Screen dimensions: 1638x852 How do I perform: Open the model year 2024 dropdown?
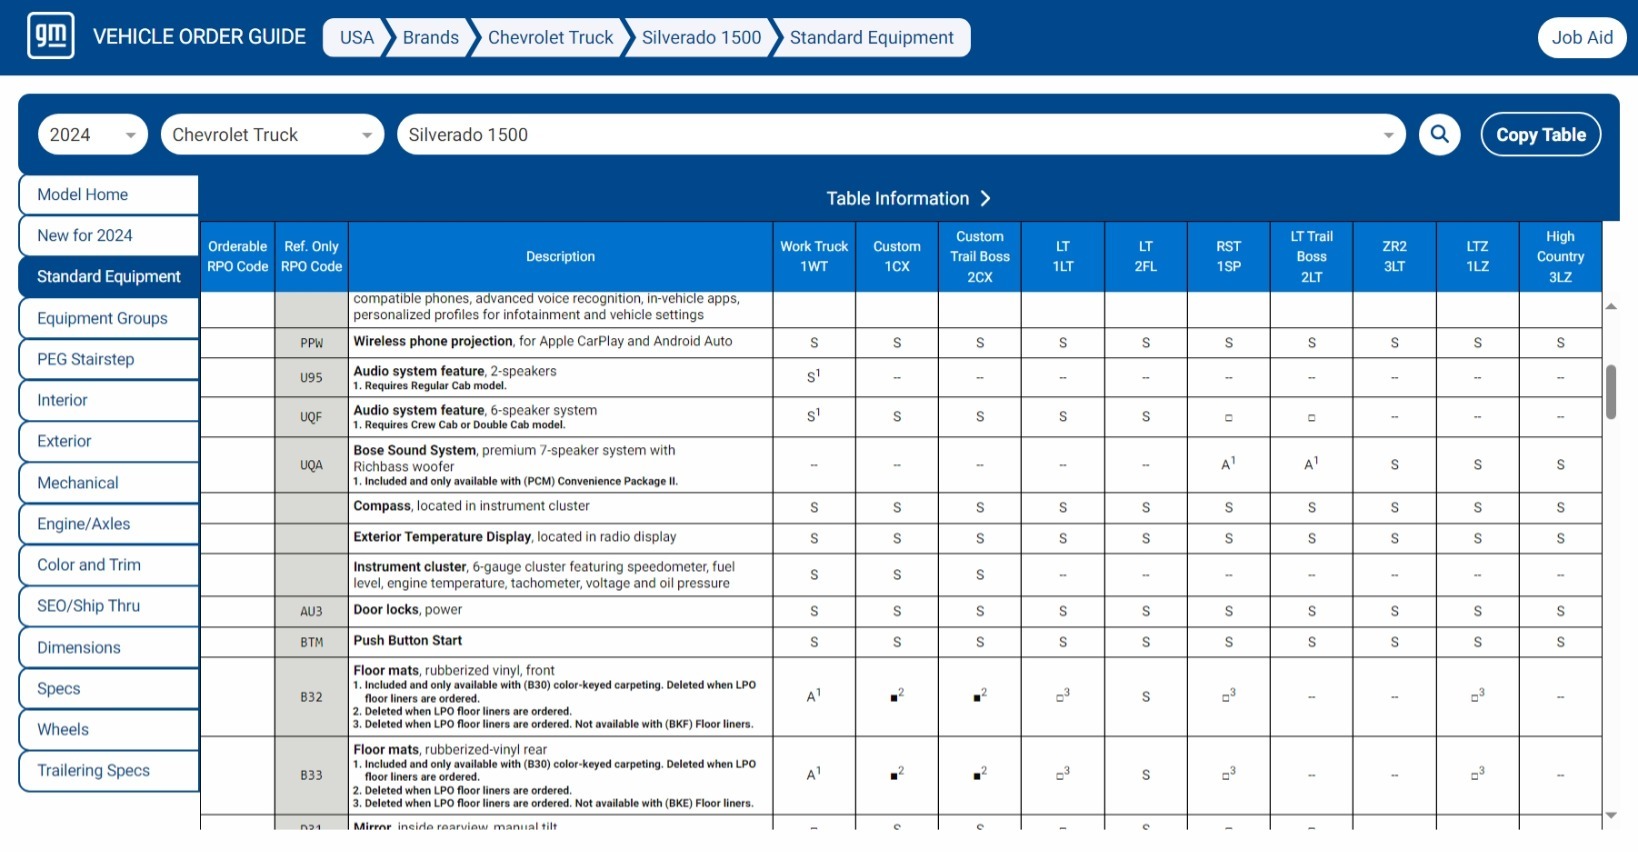(93, 135)
